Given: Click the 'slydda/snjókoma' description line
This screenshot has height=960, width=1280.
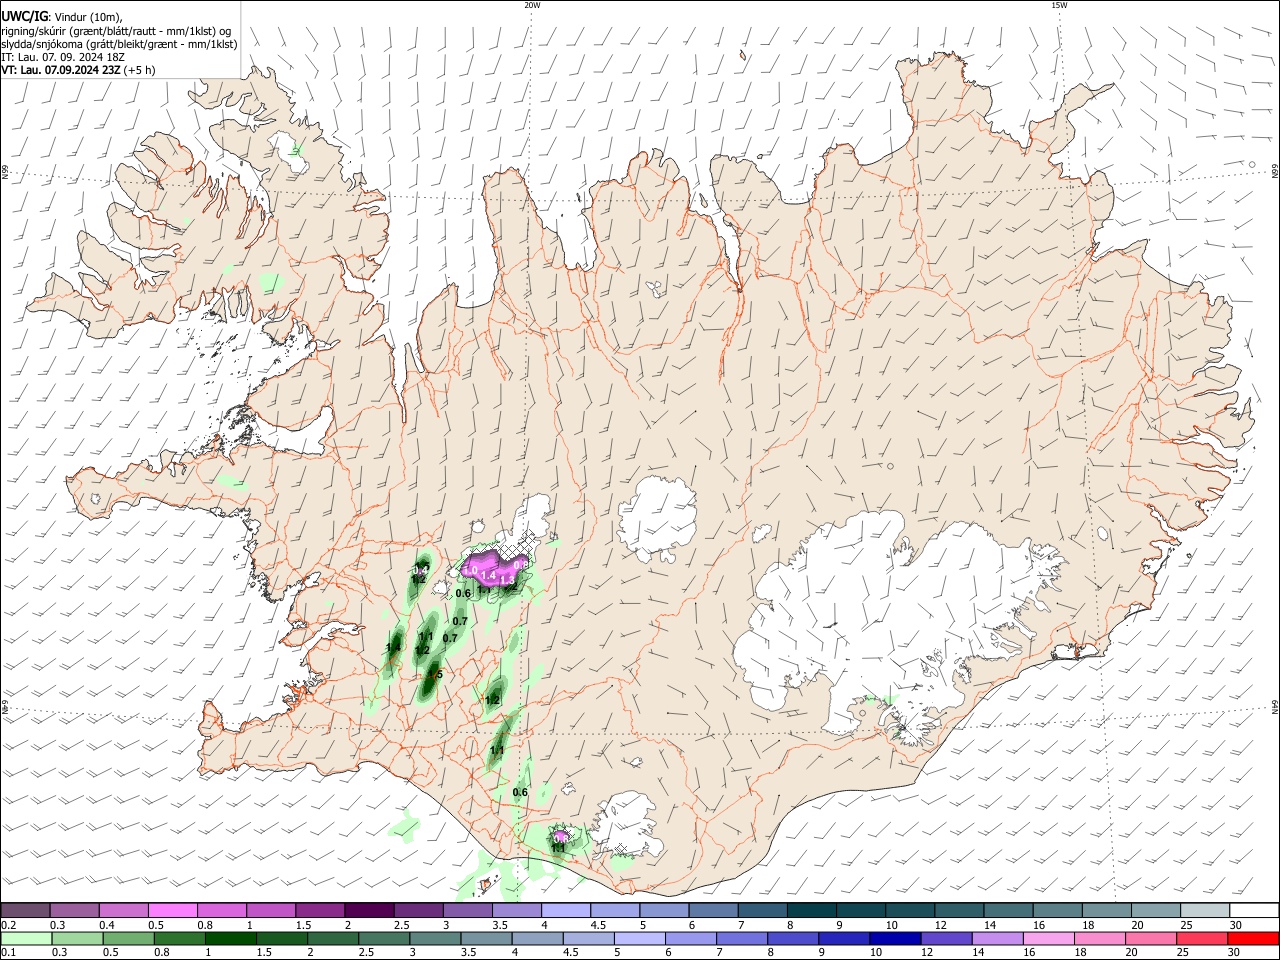Looking at the screenshot, I should coord(119,44).
